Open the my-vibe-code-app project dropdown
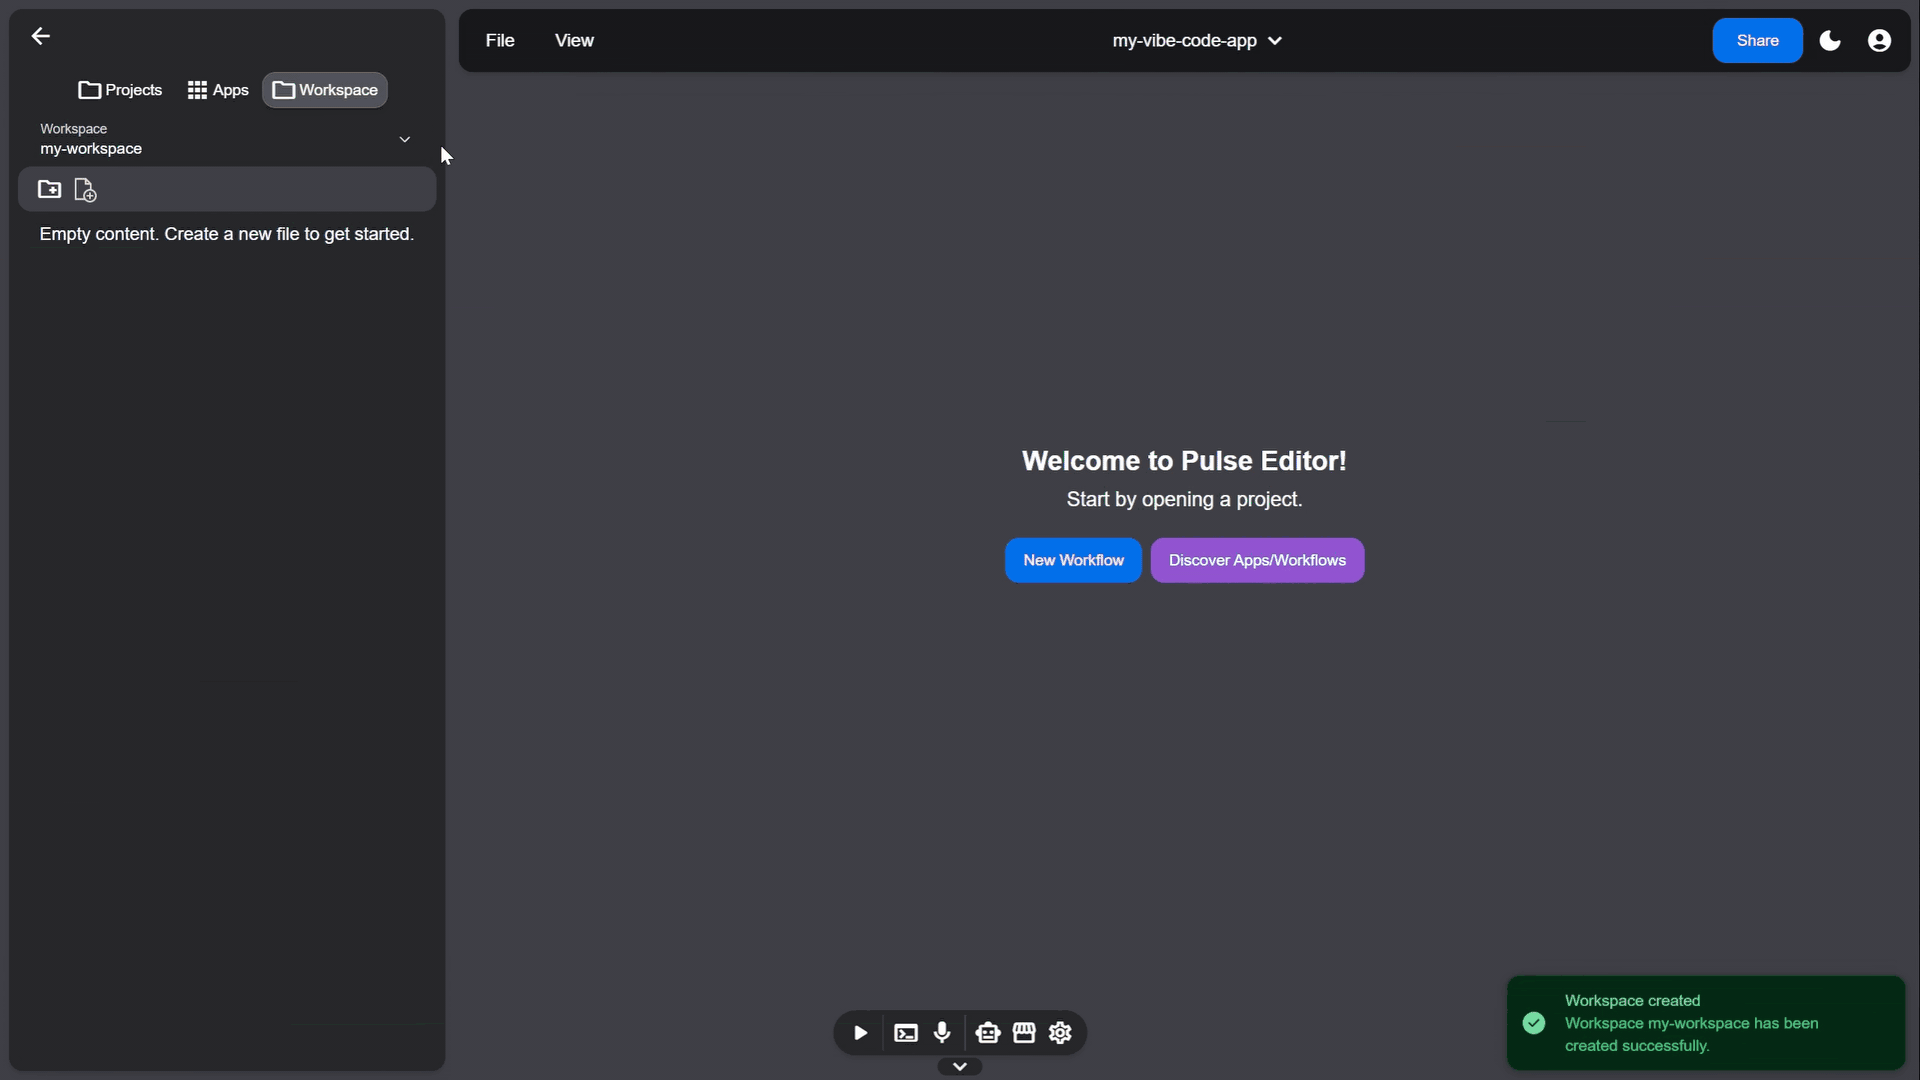Image resolution: width=1920 pixels, height=1080 pixels. pos(1275,41)
